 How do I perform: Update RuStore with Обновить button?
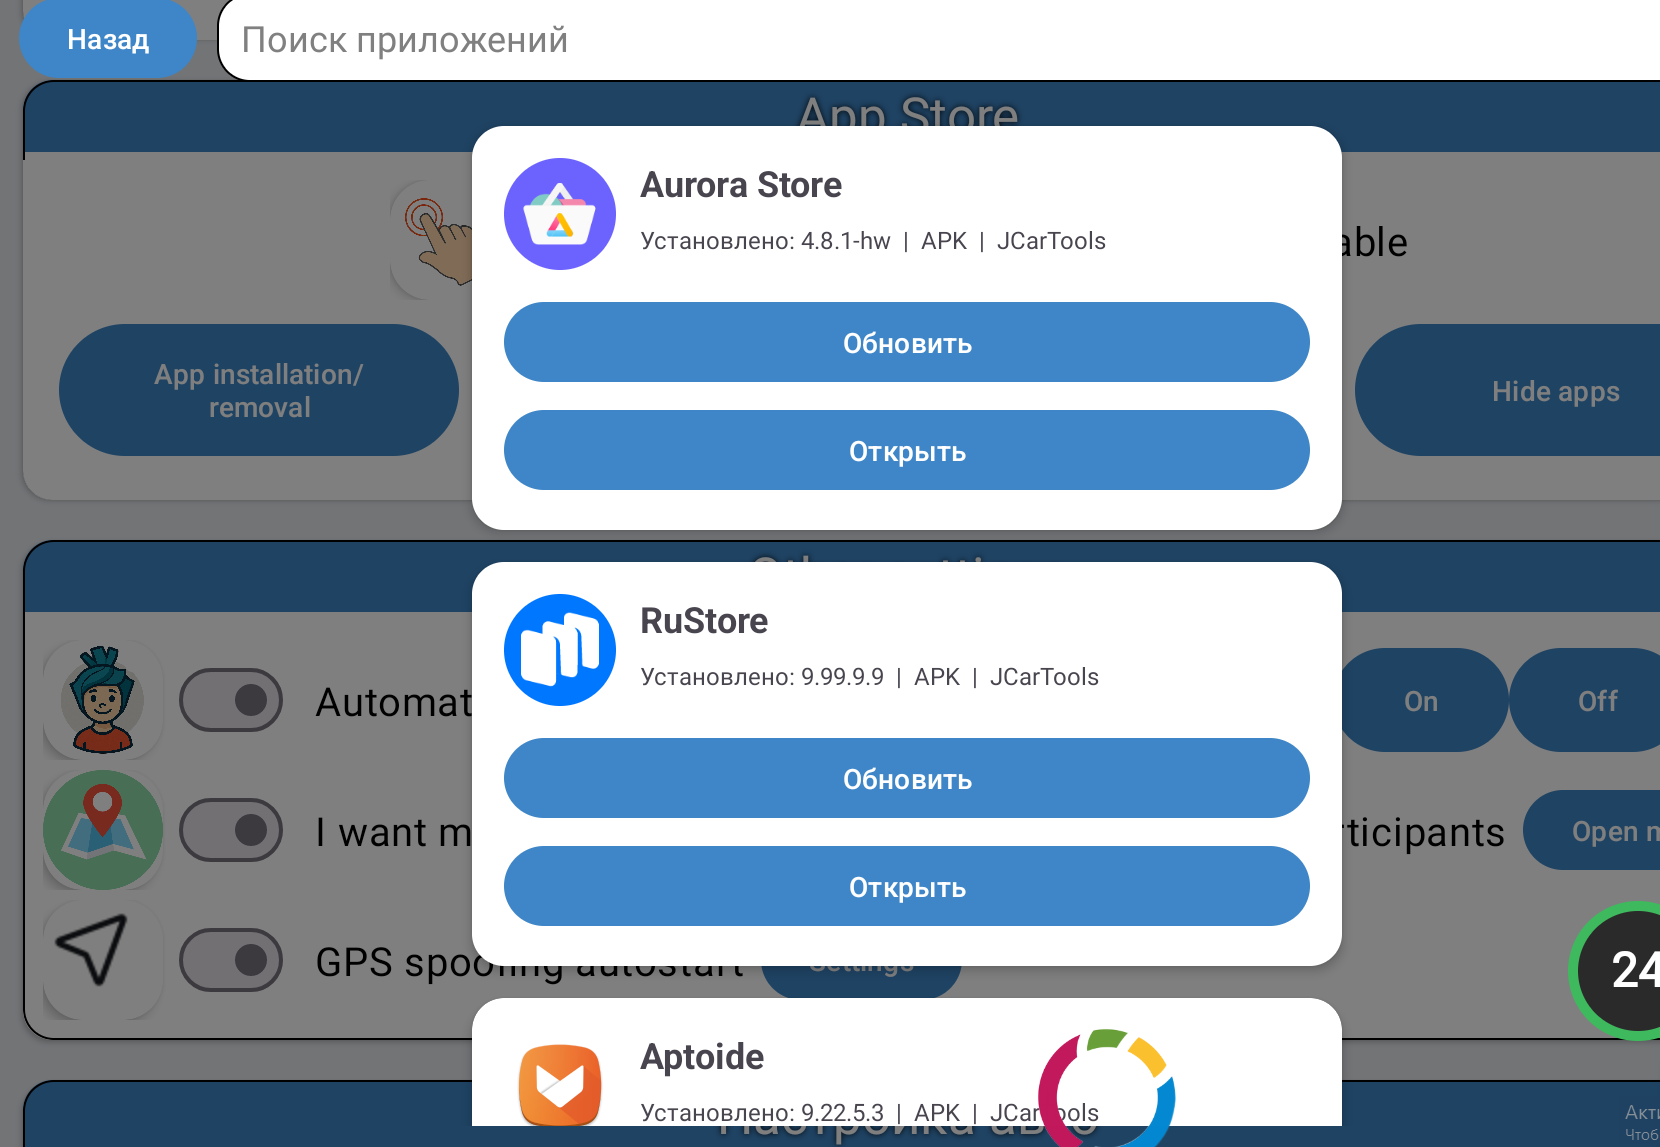907,778
